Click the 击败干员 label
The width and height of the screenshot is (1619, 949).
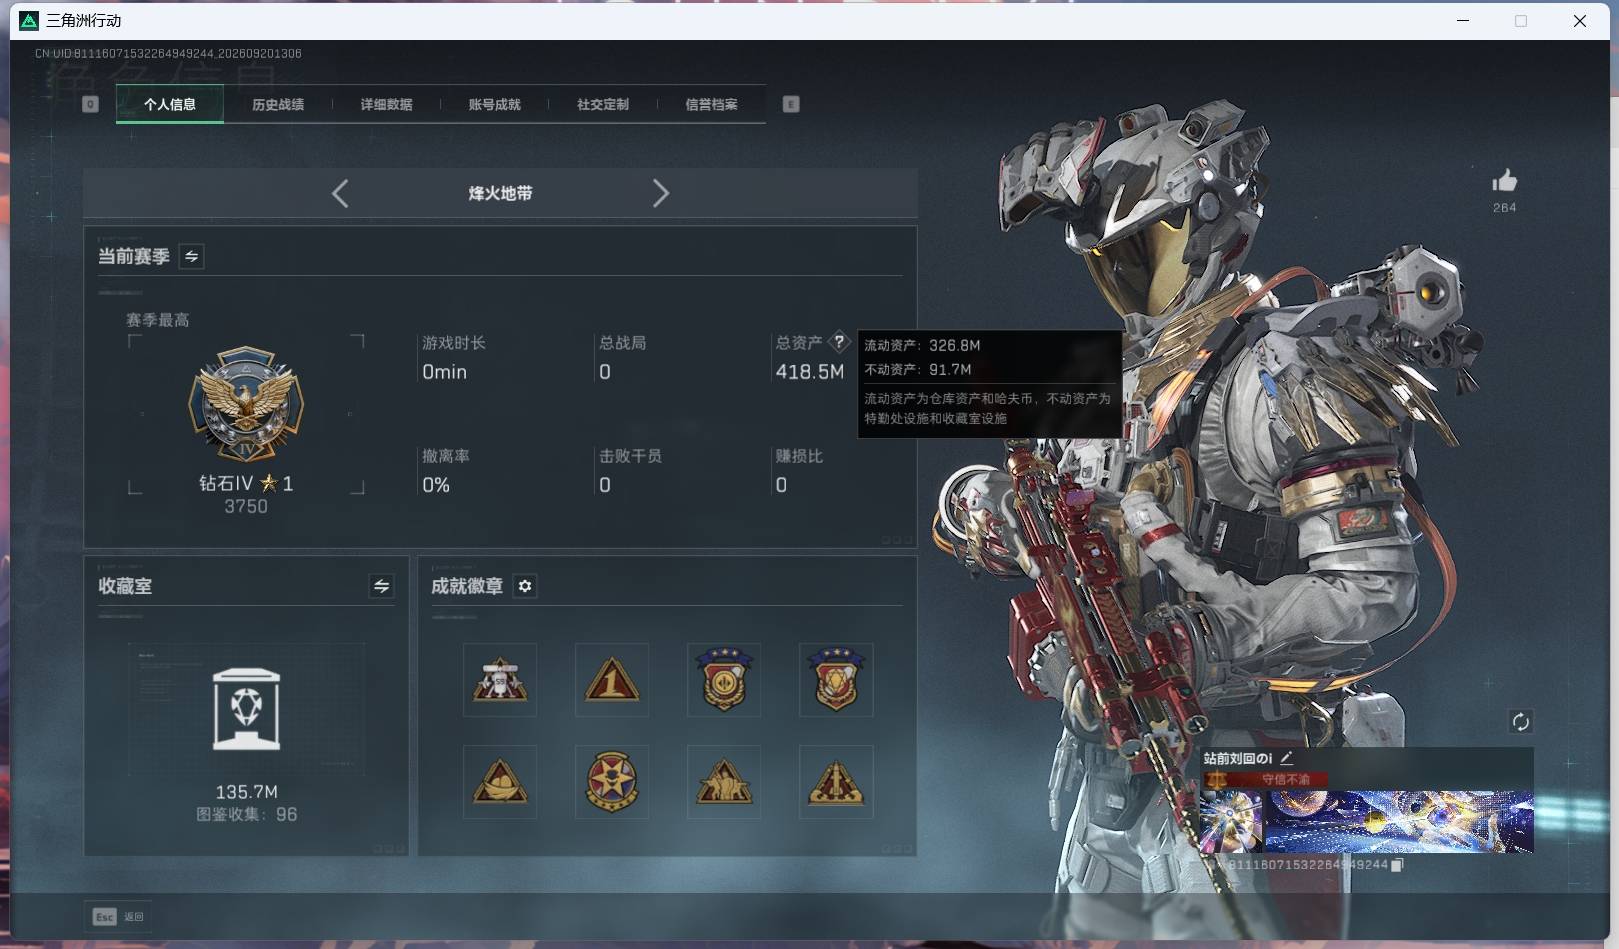pos(630,456)
